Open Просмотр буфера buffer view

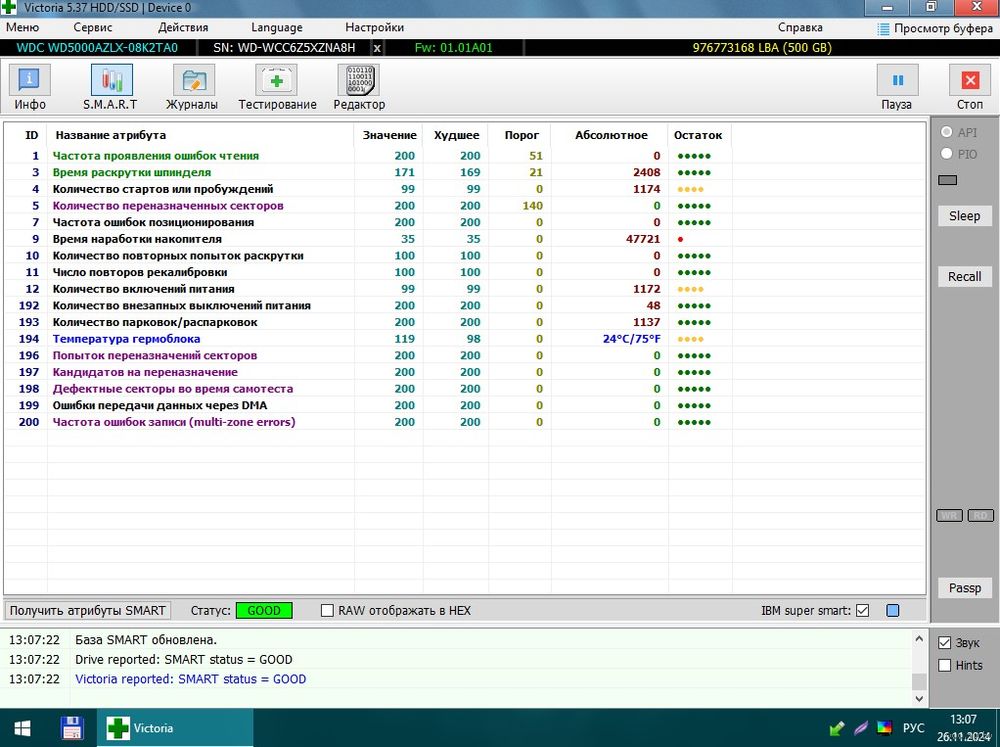click(935, 28)
